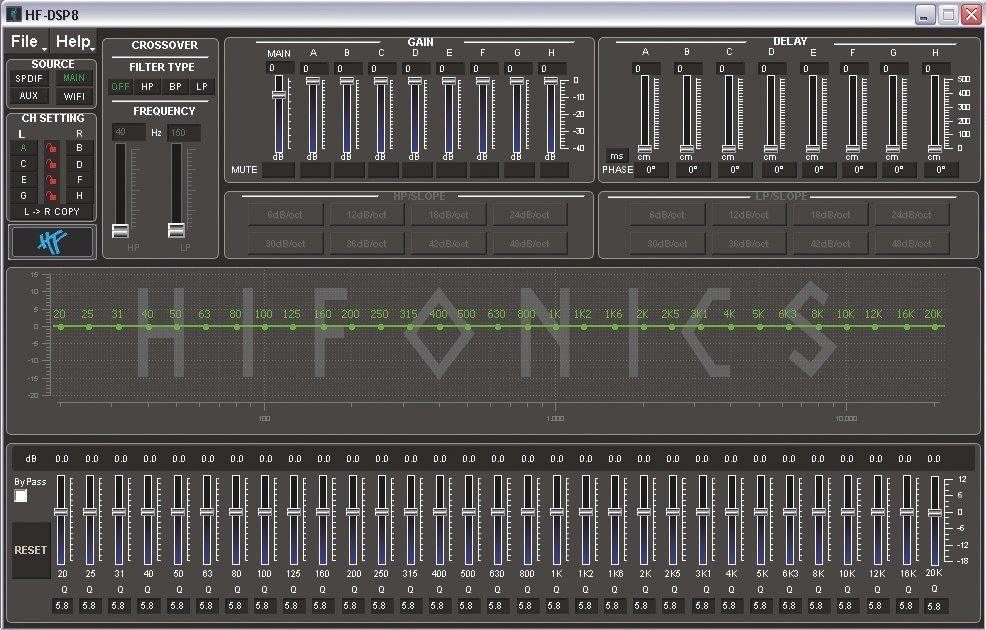This screenshot has height=630, width=986.
Task: Click the MAIN gain slider handle
Action: 279,94
